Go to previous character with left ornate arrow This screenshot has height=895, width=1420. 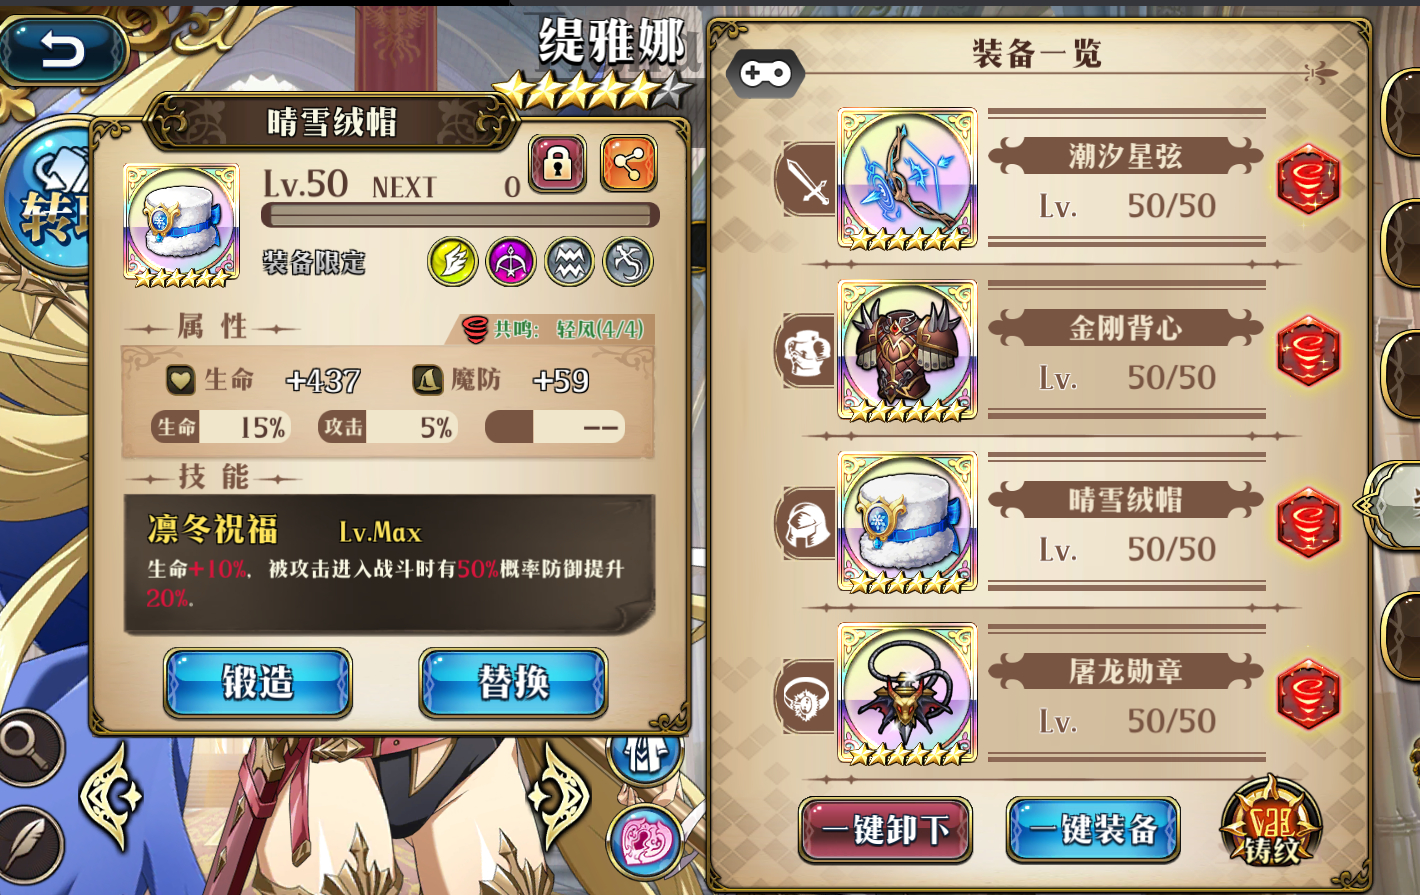click(110, 797)
